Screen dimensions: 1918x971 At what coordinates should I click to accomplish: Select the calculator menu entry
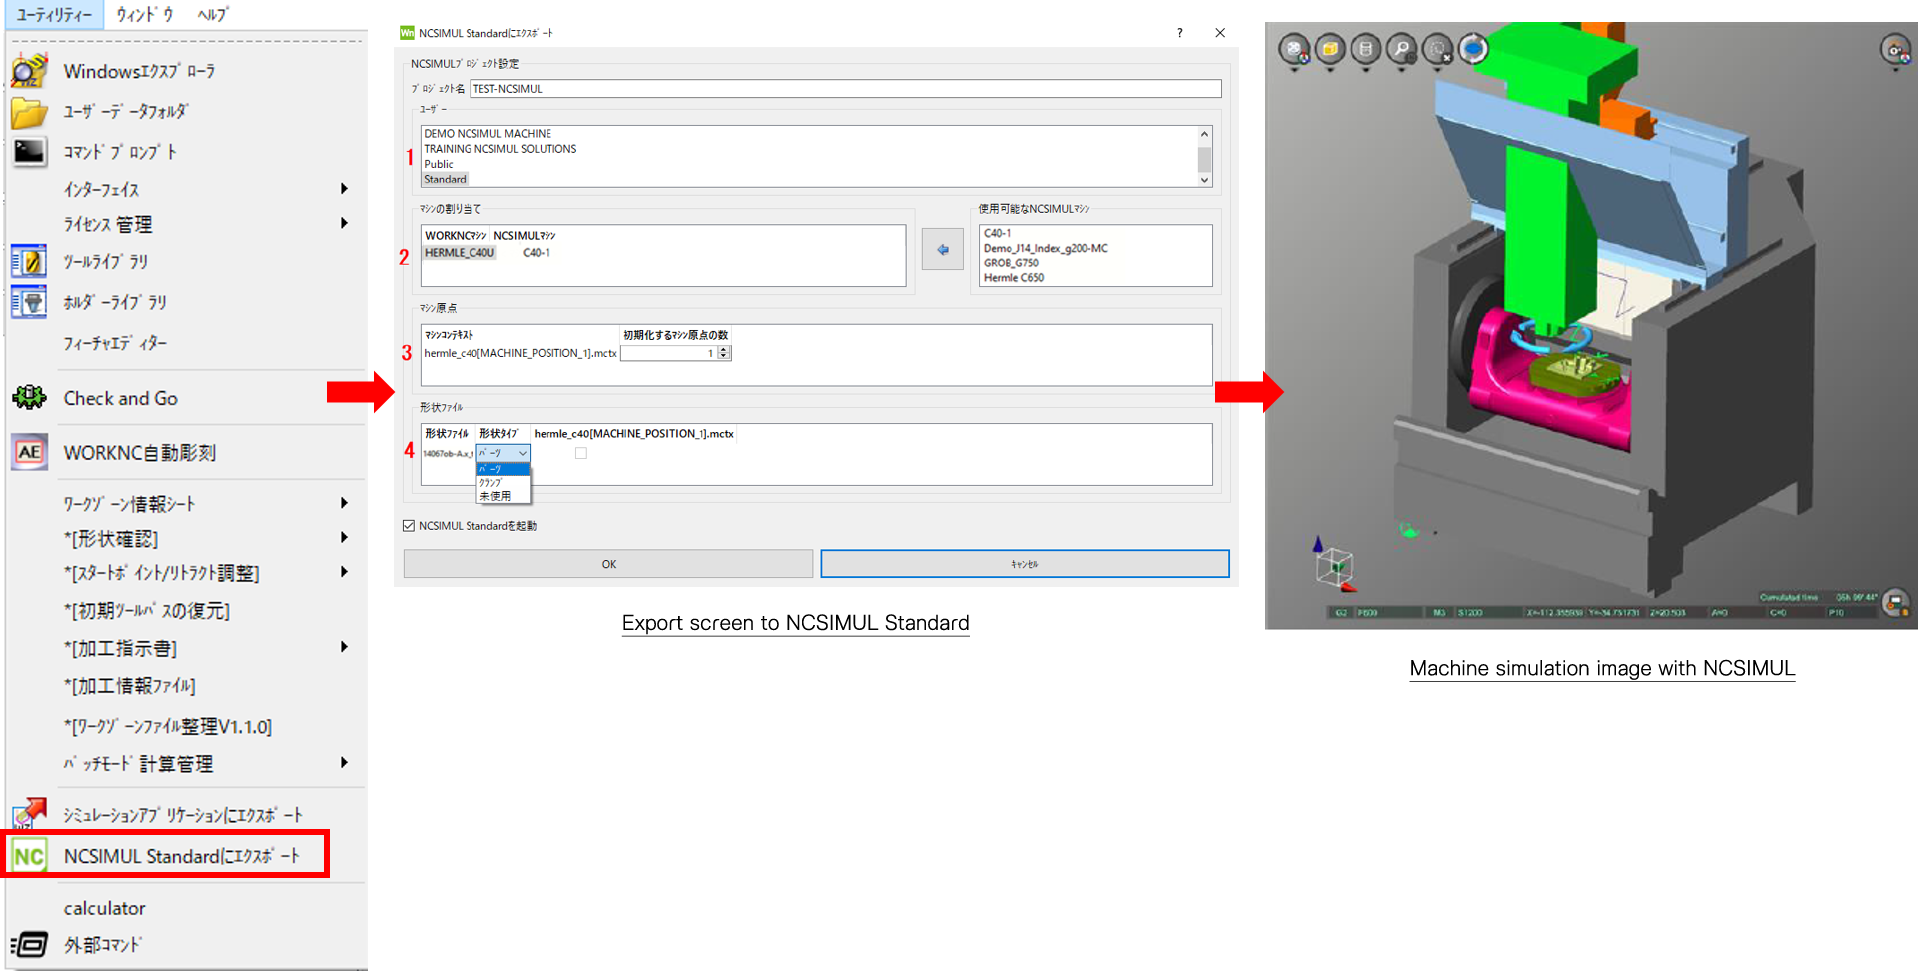[x=104, y=908]
